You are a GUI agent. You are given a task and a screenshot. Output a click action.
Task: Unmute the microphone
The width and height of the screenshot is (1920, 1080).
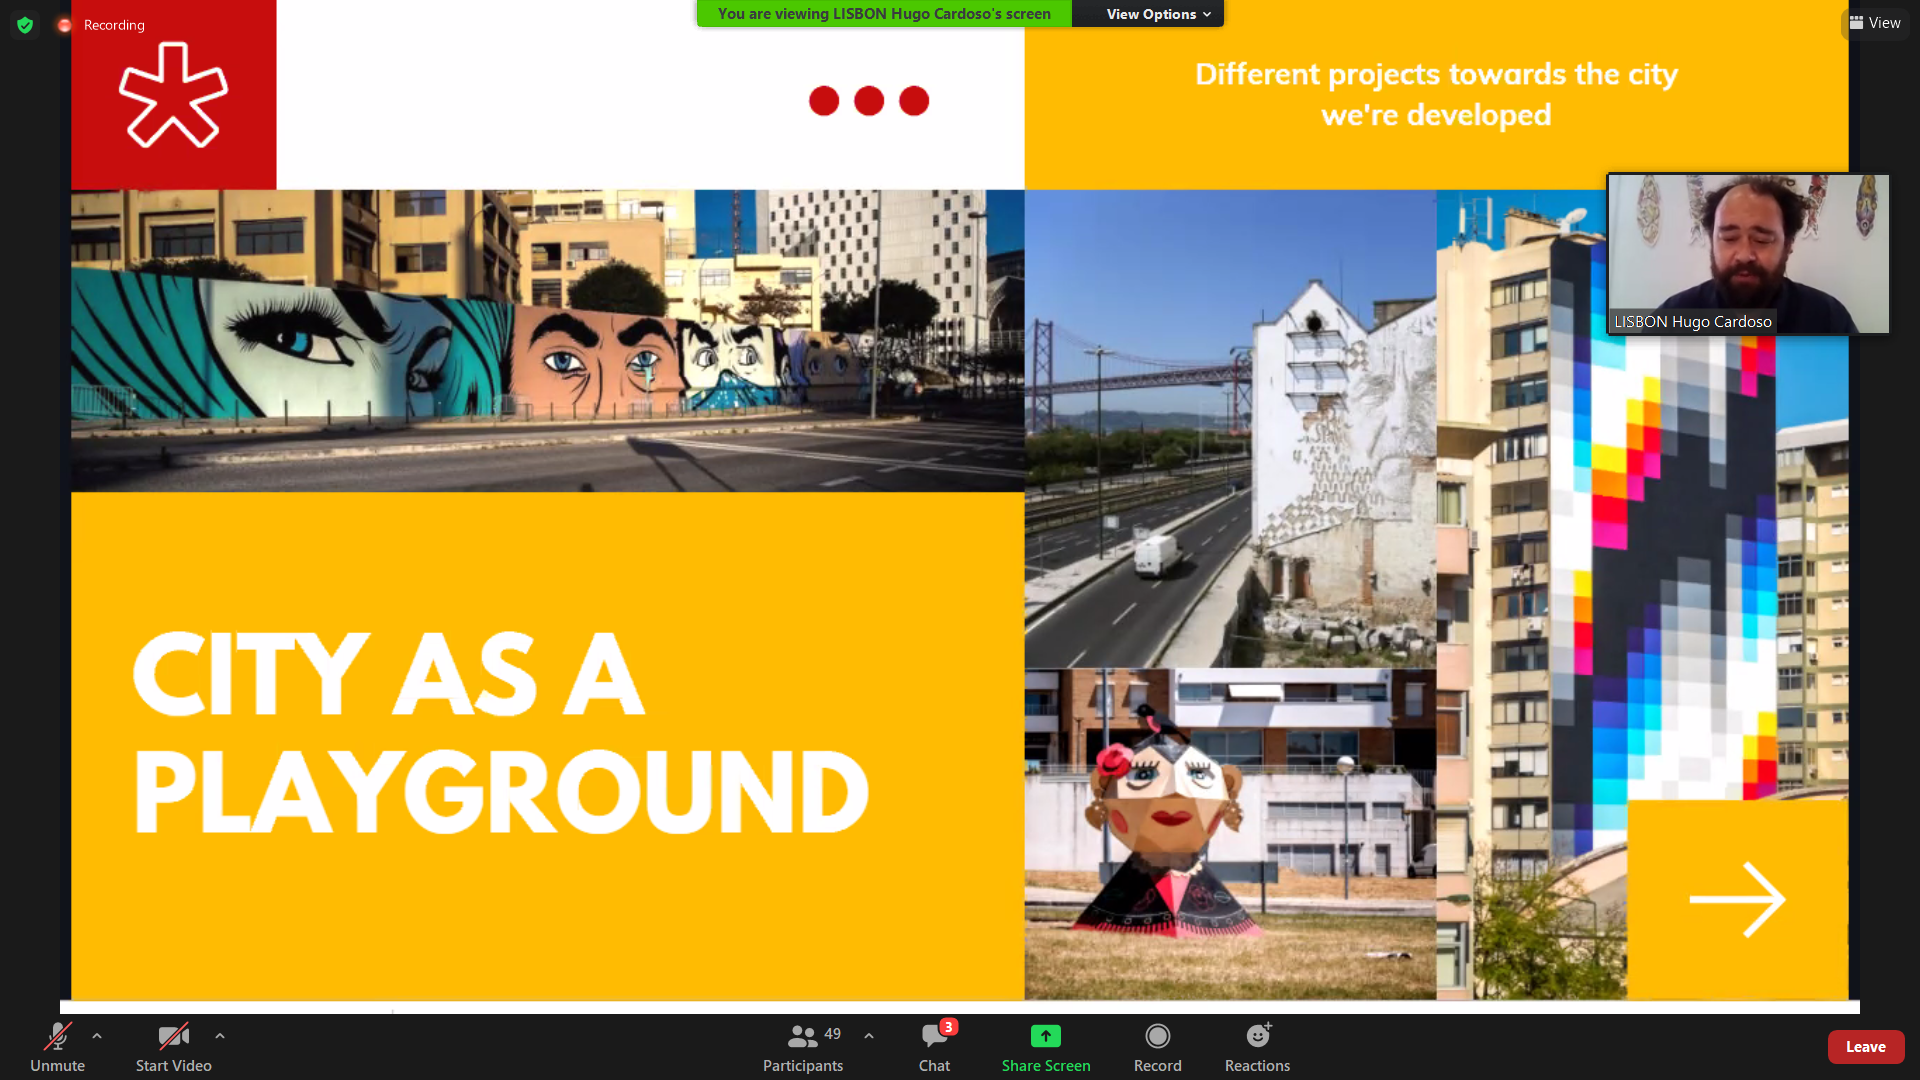57,1046
